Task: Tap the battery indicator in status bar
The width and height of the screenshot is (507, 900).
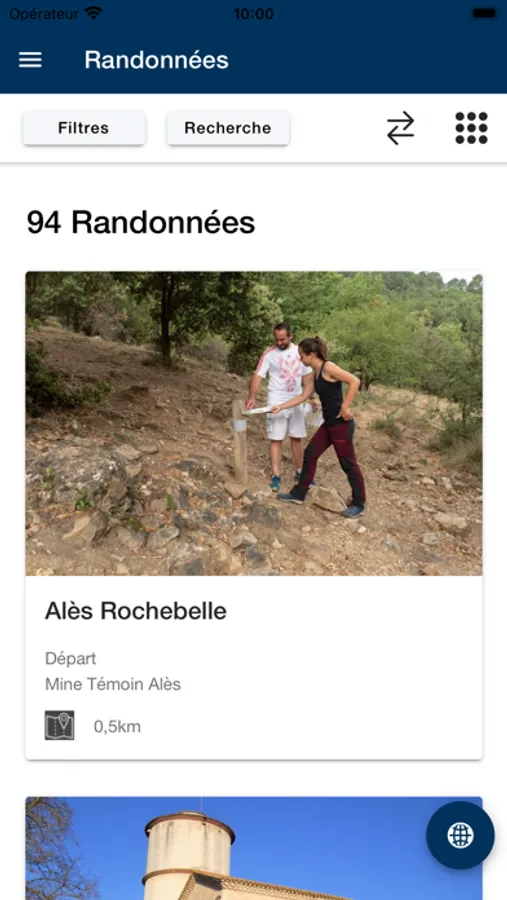Action: pos(485,13)
